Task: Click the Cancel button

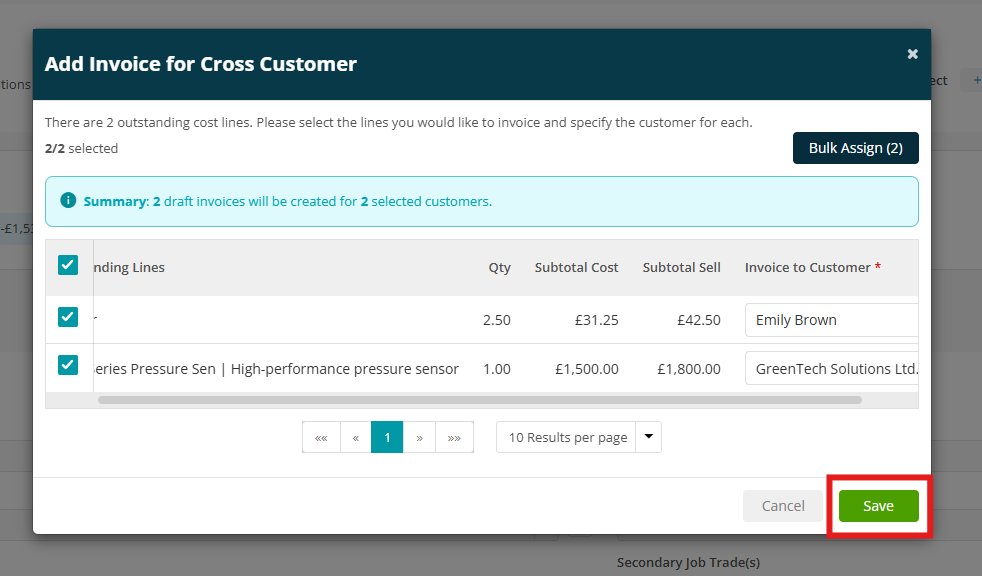Action: 783,506
